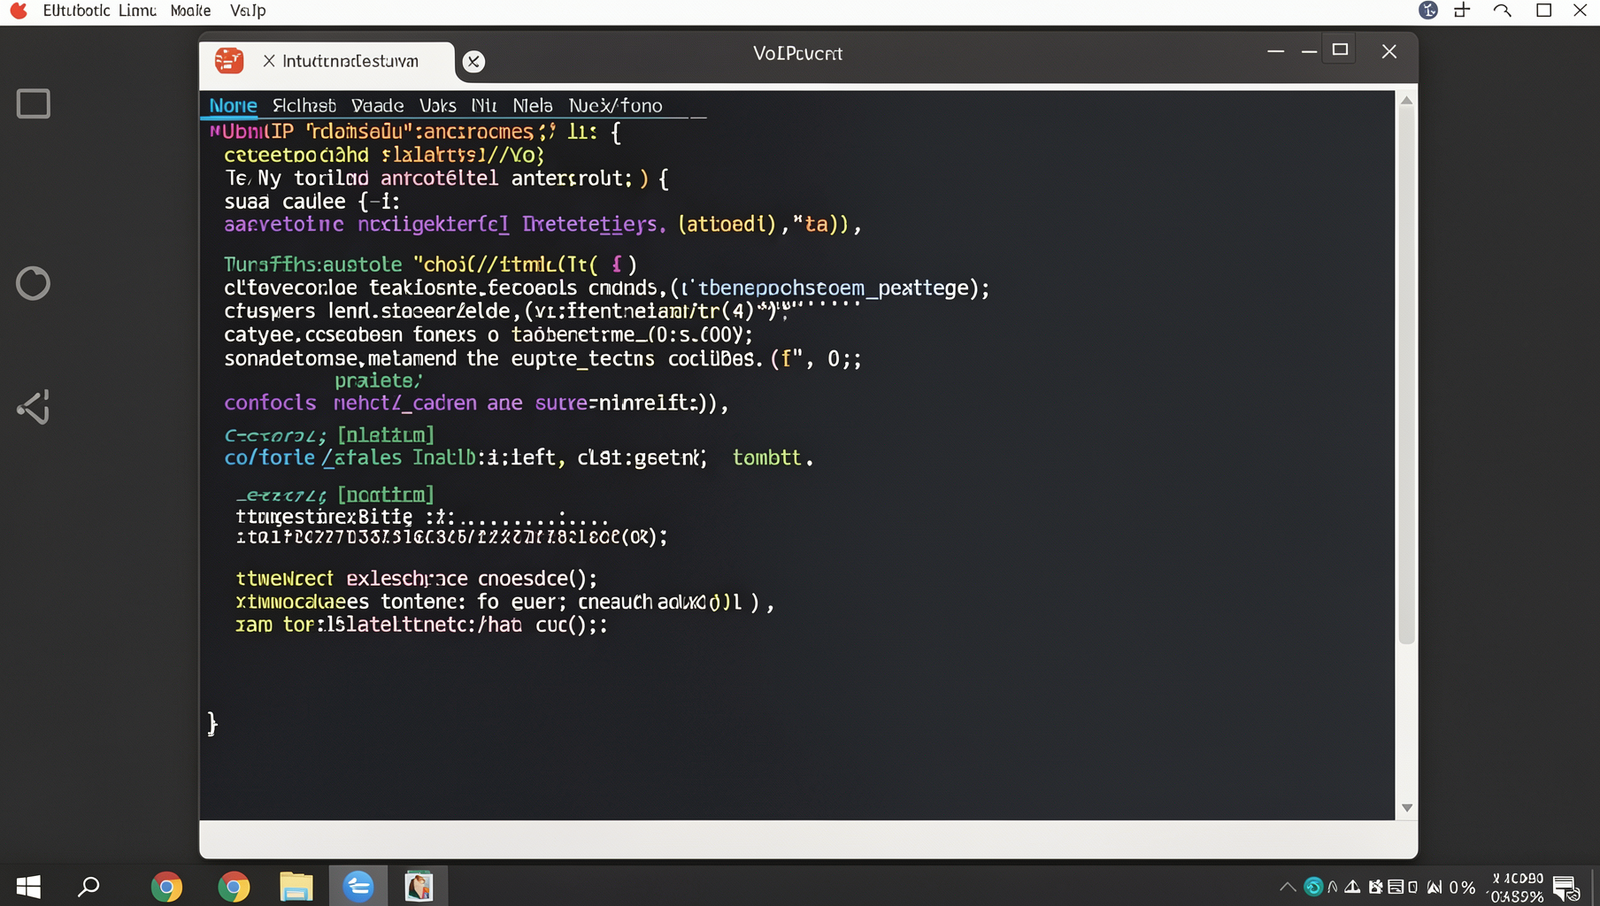Click the green word 'praiete' in the code
Image resolution: width=1600 pixels, height=906 pixels.
pyautogui.click(x=378, y=381)
